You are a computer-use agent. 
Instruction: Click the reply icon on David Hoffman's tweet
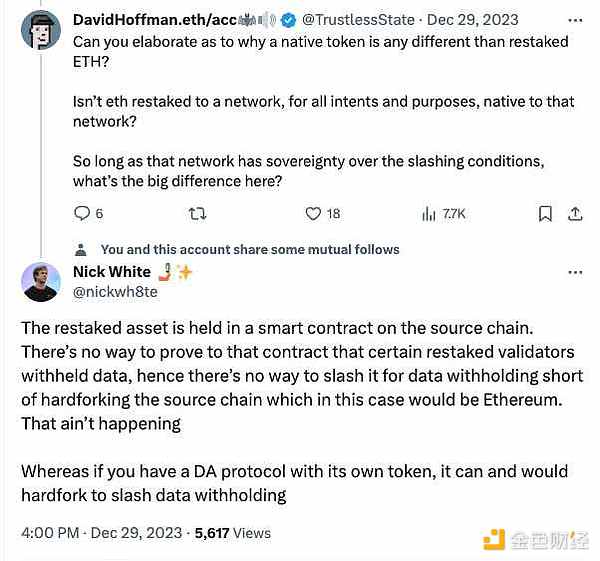coord(83,213)
